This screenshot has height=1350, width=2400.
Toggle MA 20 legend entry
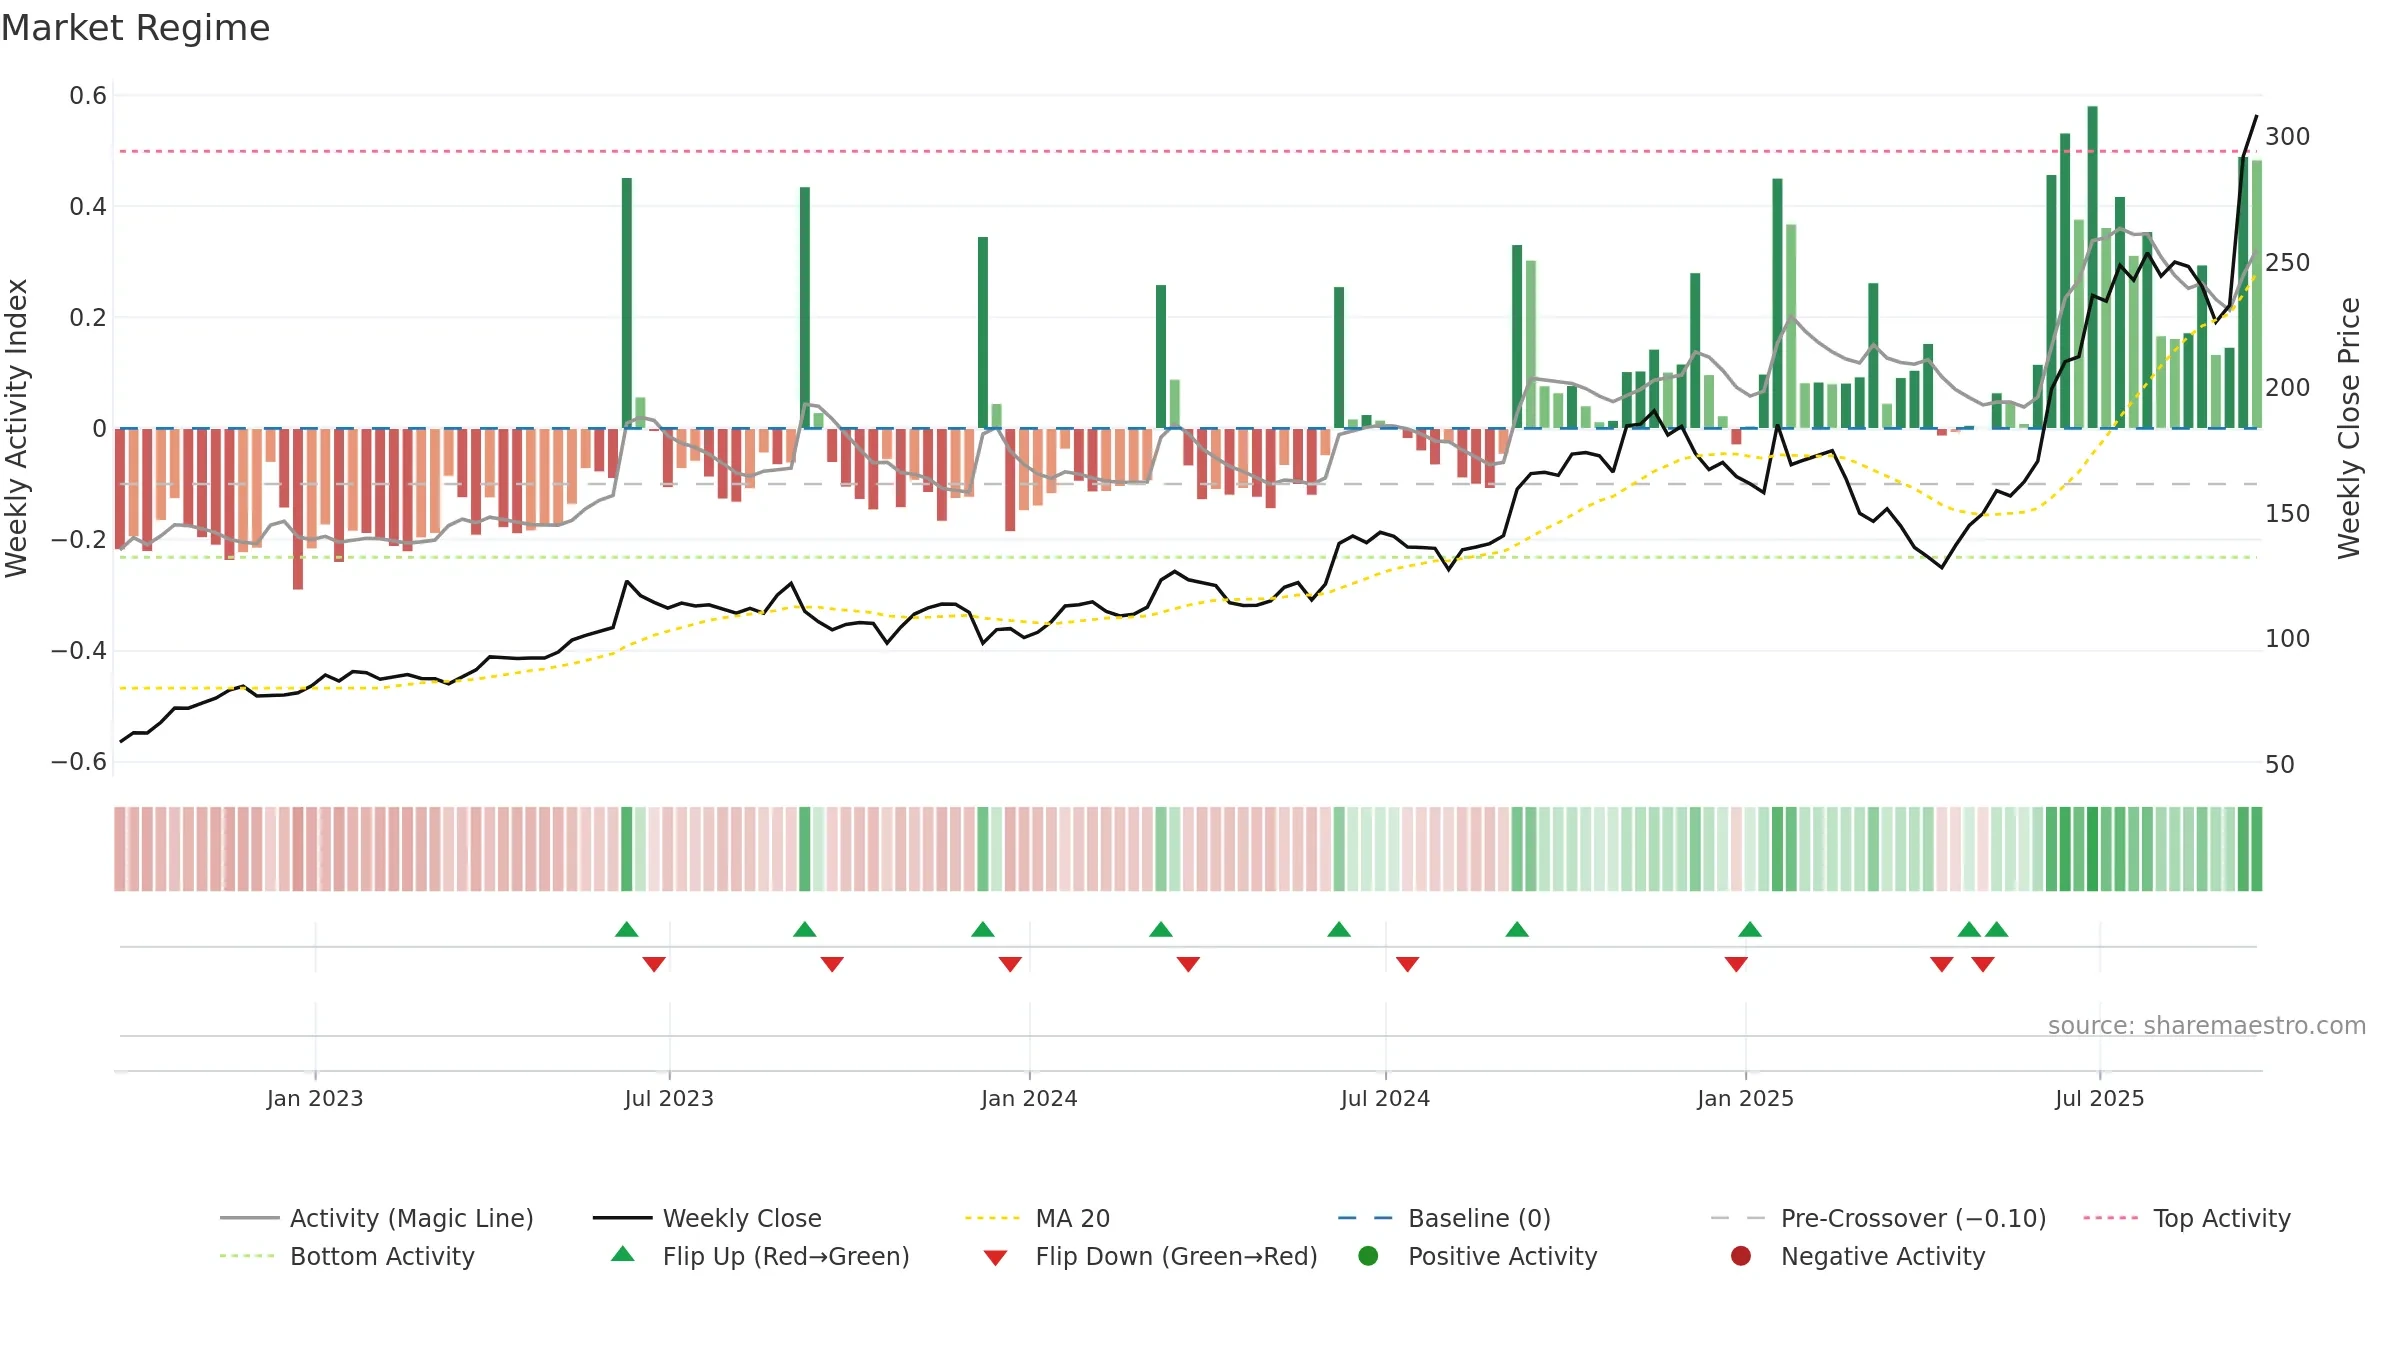(x=1037, y=1218)
